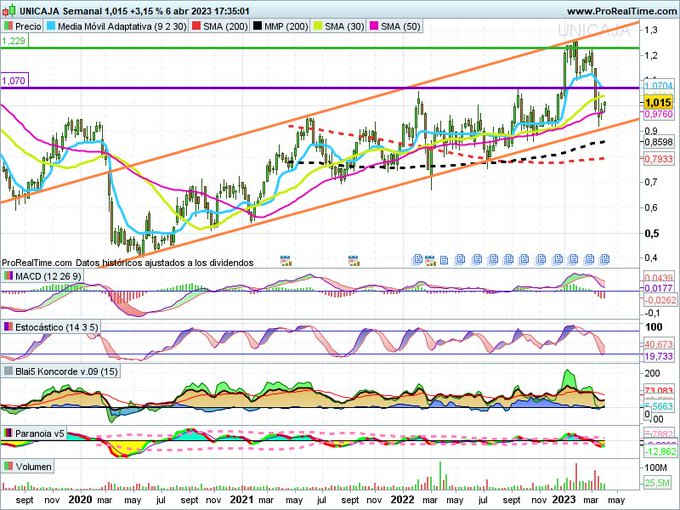Click the ProRealTime.com dividend-adjusted data note

click(128, 262)
